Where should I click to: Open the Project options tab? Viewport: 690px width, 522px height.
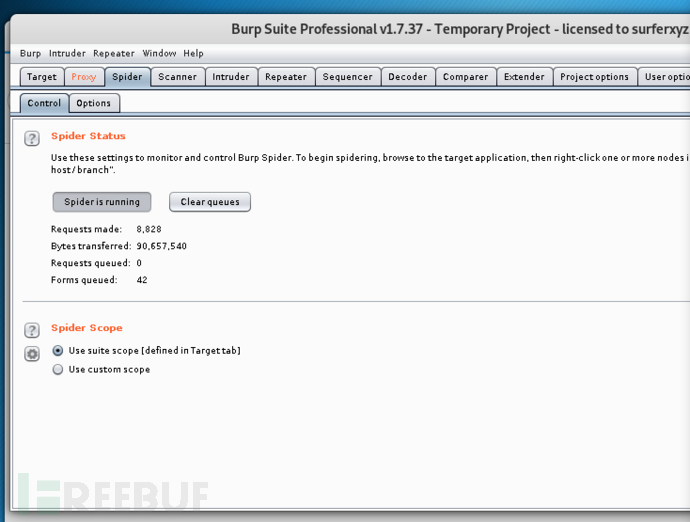tap(595, 77)
